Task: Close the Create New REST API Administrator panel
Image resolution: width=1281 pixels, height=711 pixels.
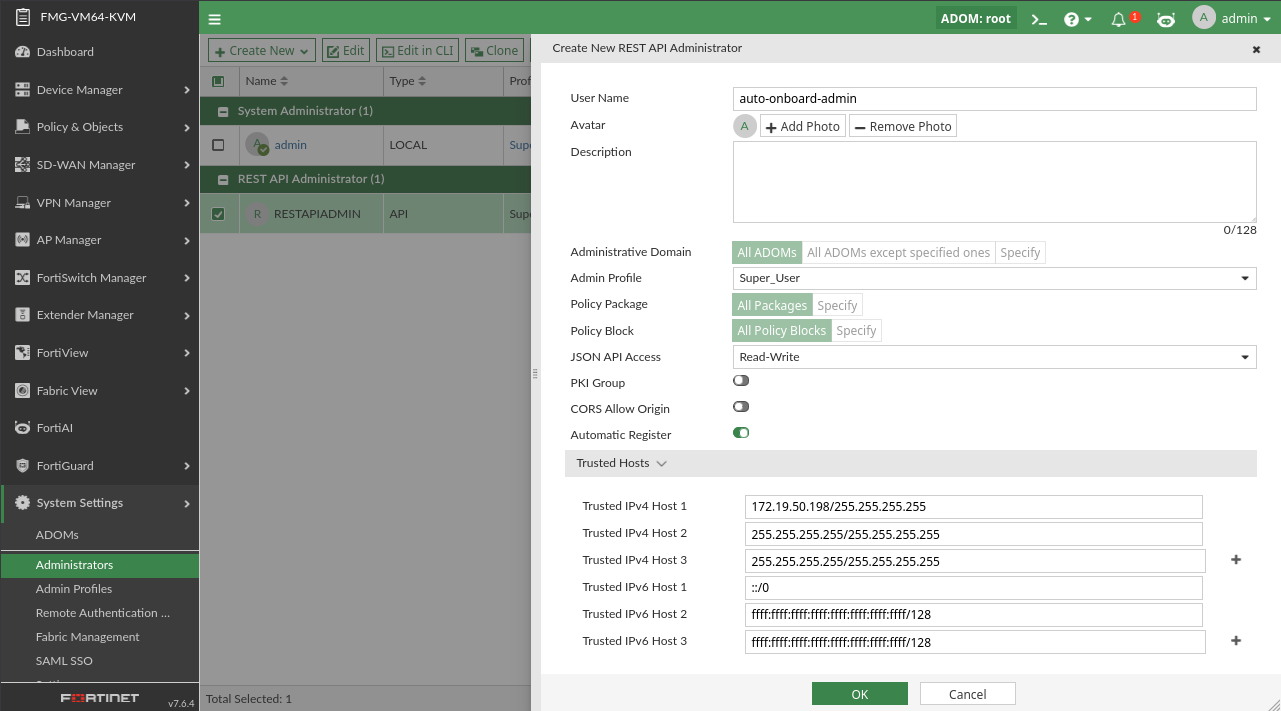Action: click(1256, 49)
